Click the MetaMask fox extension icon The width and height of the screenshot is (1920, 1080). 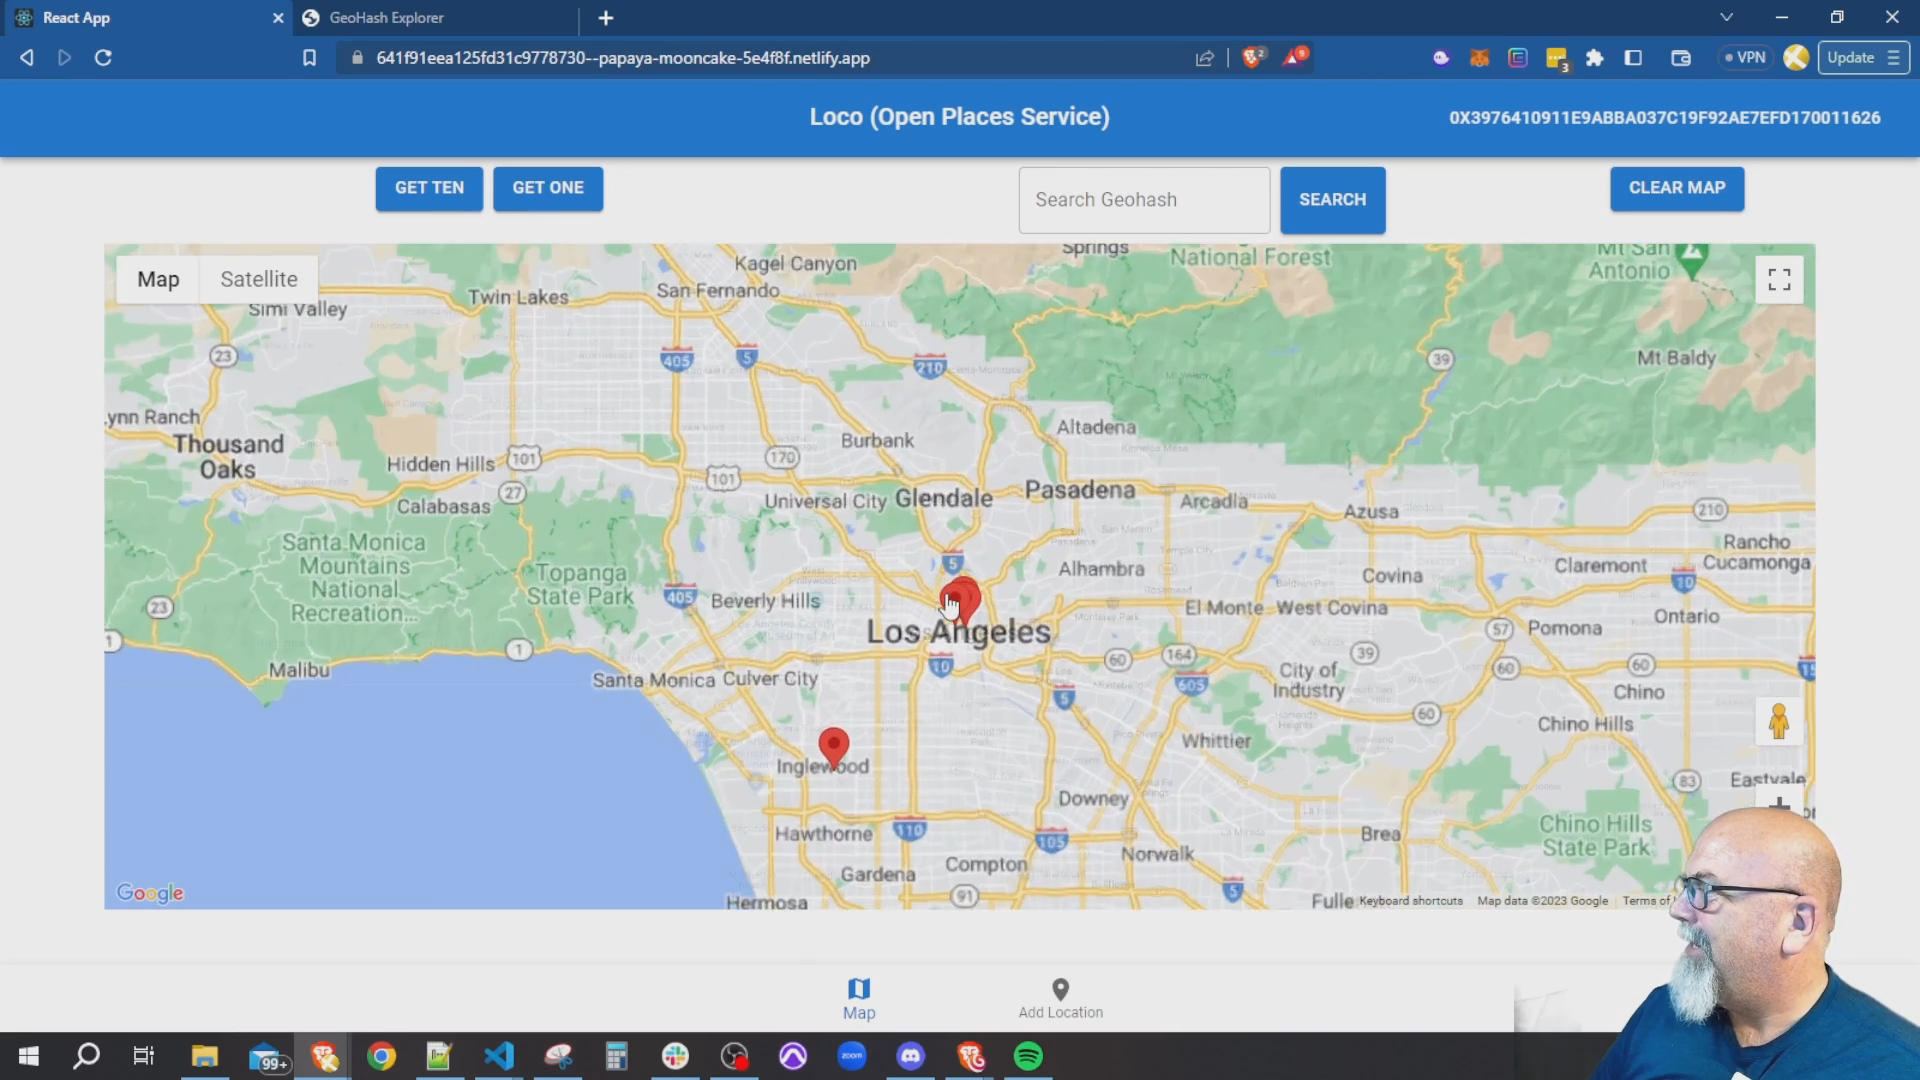(x=1479, y=58)
